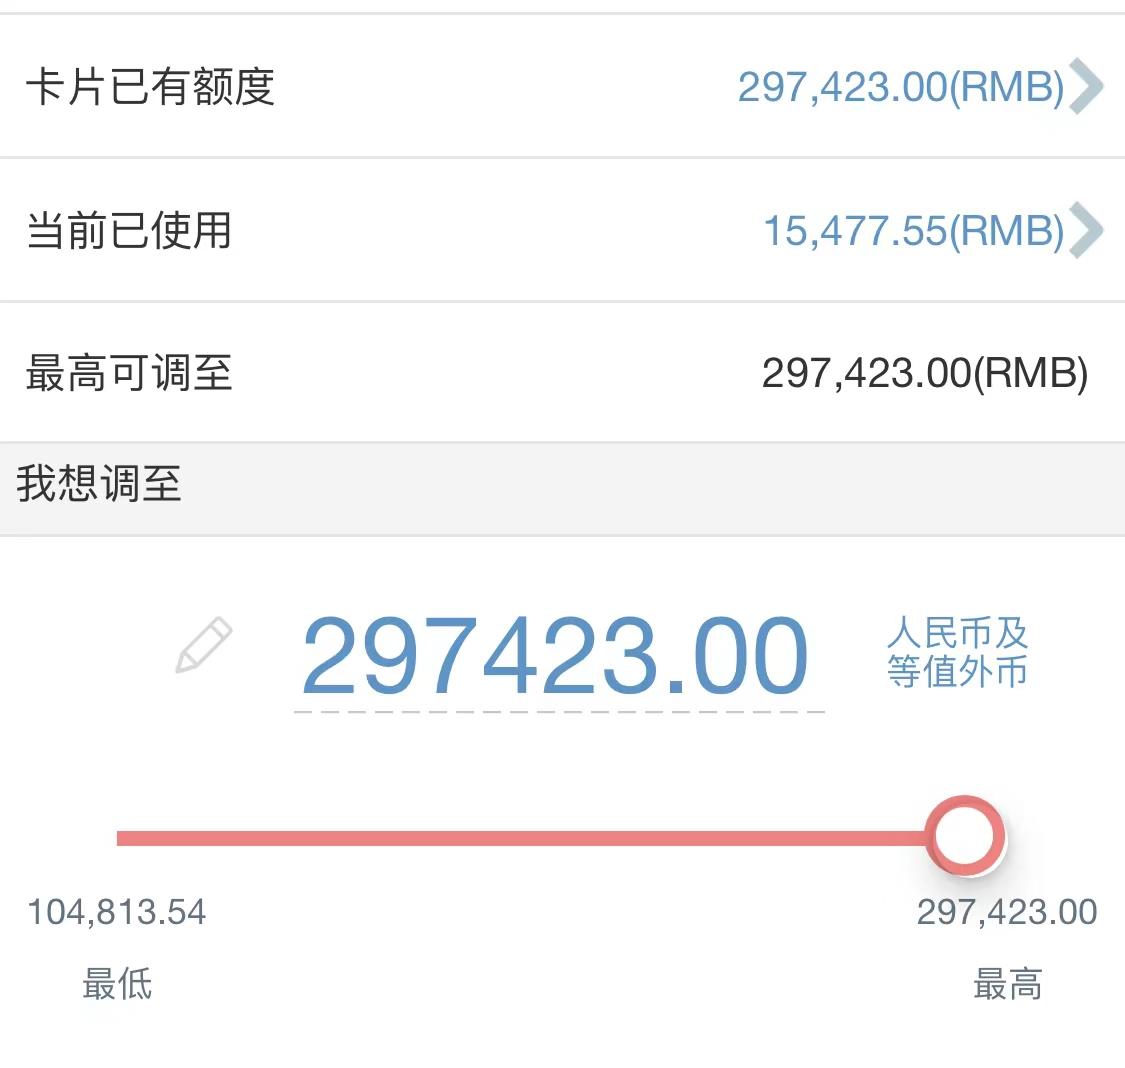The width and height of the screenshot is (1125, 1068).
Task: Expand the currently used amount chevron
Action: point(1086,230)
